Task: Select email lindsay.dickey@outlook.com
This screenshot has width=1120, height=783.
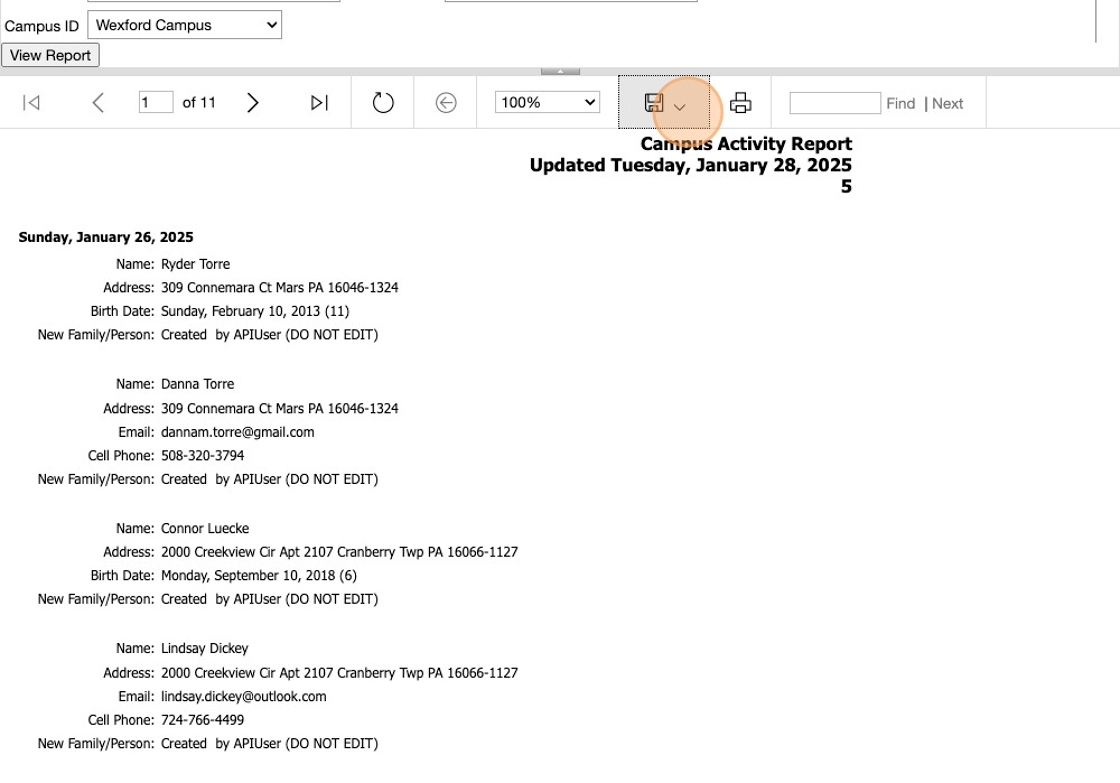Action: coord(244,697)
